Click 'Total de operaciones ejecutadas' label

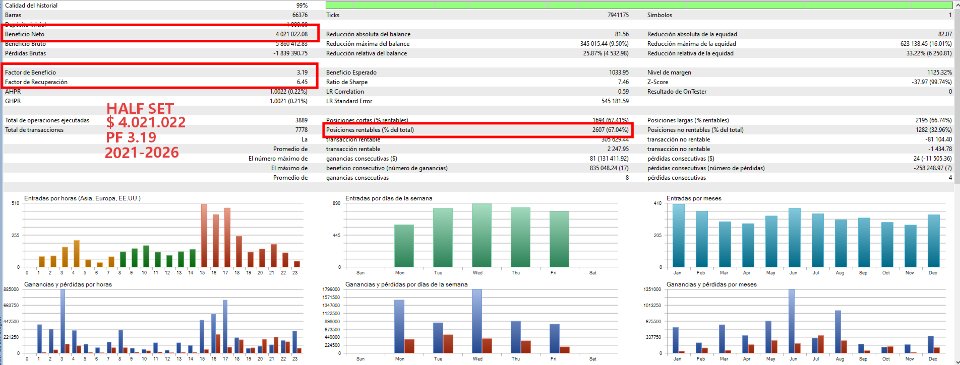click(46, 120)
